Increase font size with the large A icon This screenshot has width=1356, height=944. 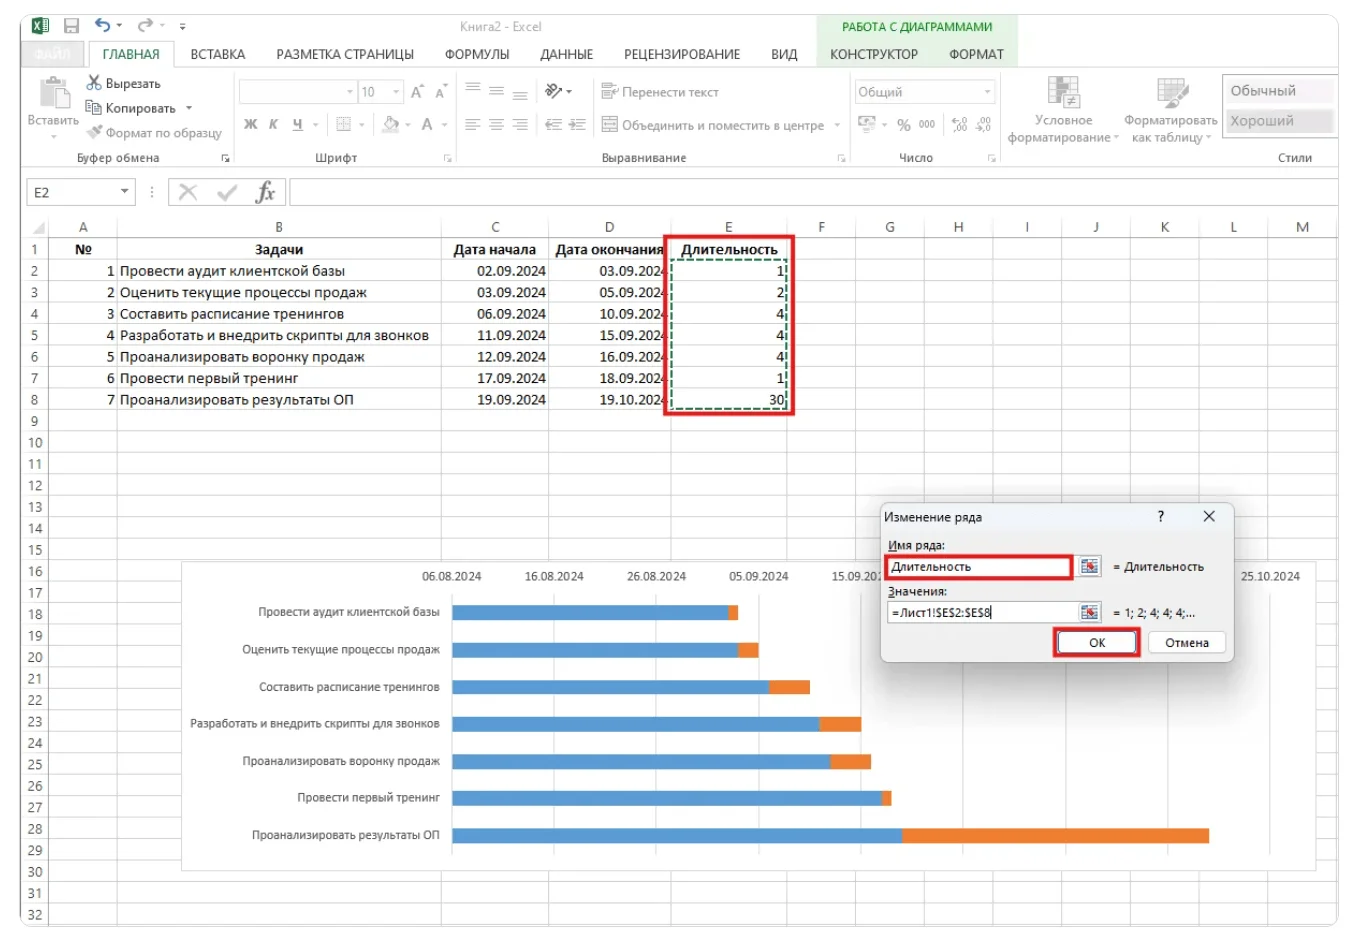[x=417, y=92]
